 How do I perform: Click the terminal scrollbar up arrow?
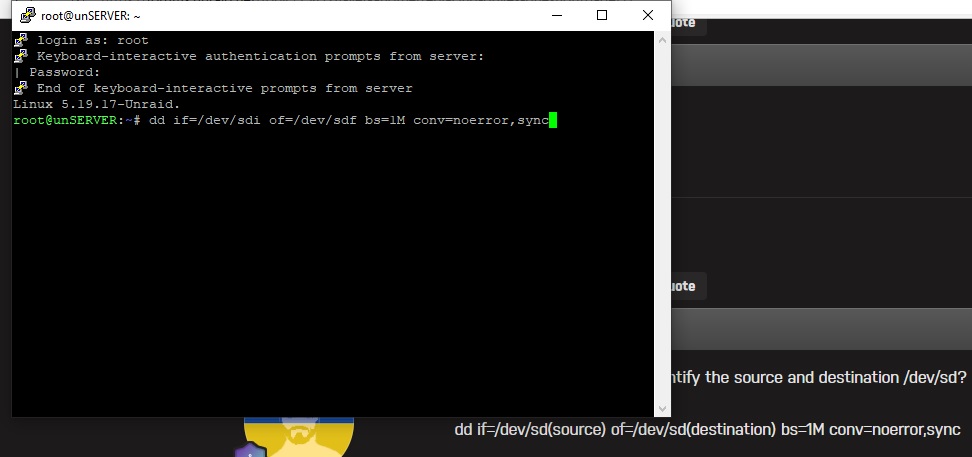pyautogui.click(x=662, y=40)
